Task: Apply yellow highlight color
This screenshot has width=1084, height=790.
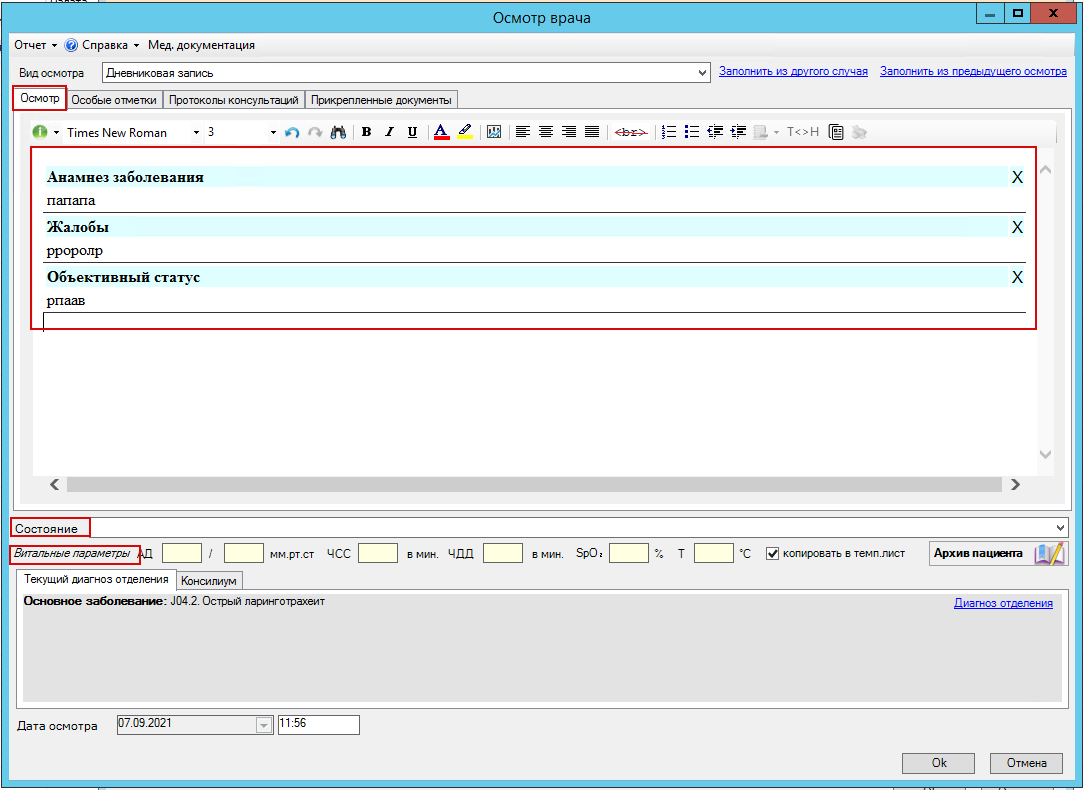Action: click(x=465, y=132)
